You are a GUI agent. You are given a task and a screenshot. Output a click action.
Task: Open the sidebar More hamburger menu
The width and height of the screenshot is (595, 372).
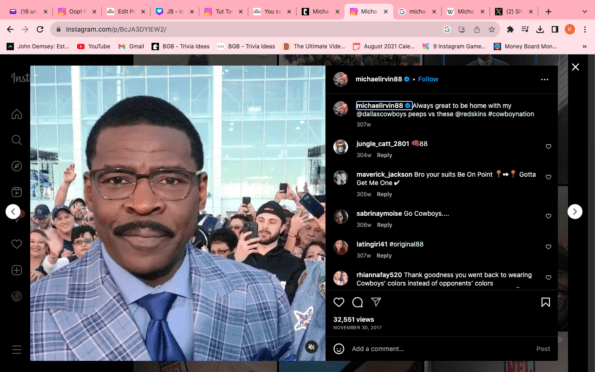point(17,350)
